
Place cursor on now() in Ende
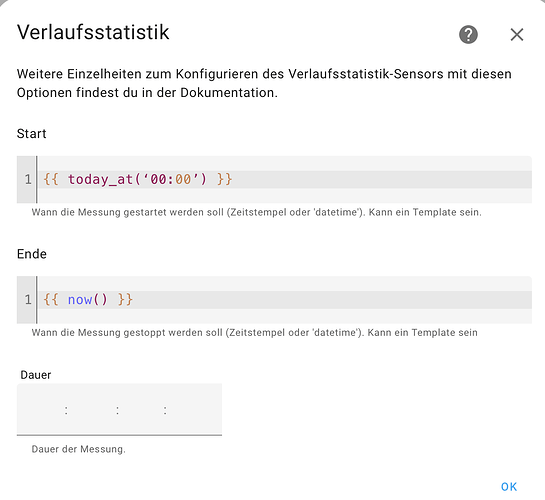[x=88, y=300]
